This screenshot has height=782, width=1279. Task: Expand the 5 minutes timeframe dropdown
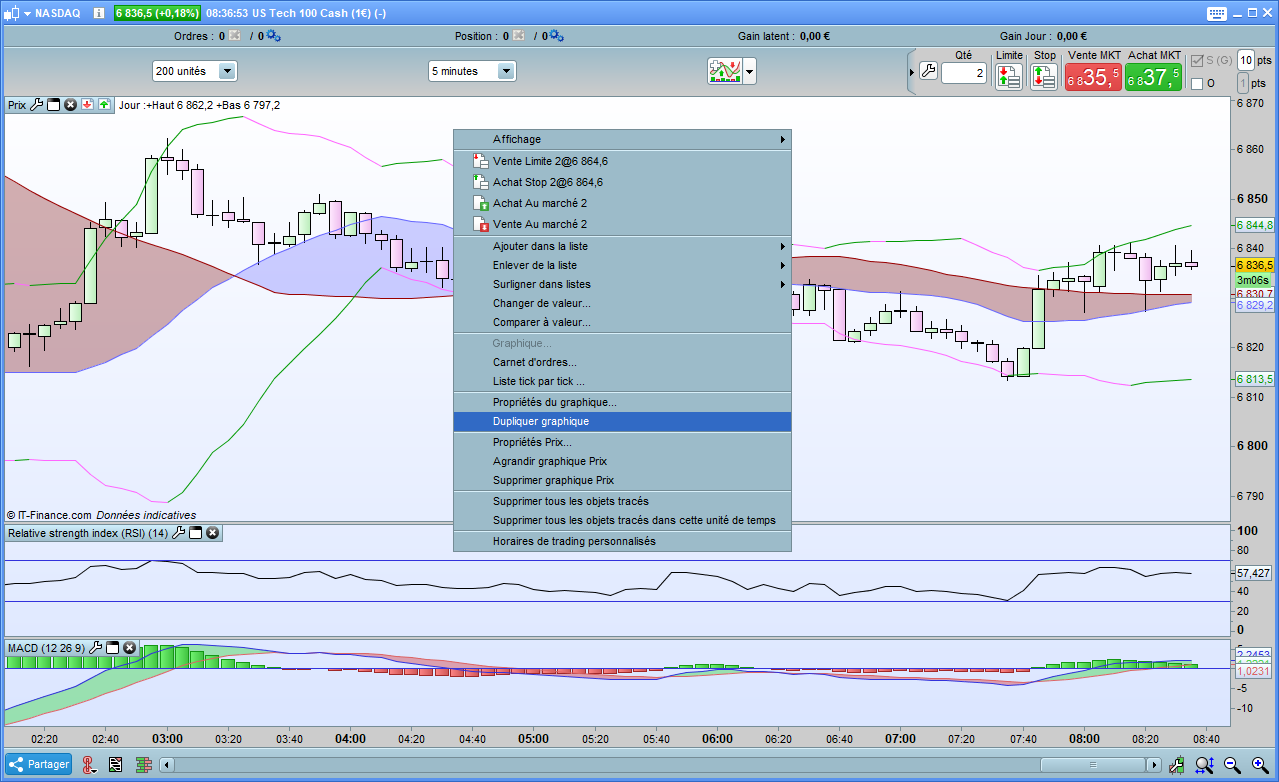point(506,71)
